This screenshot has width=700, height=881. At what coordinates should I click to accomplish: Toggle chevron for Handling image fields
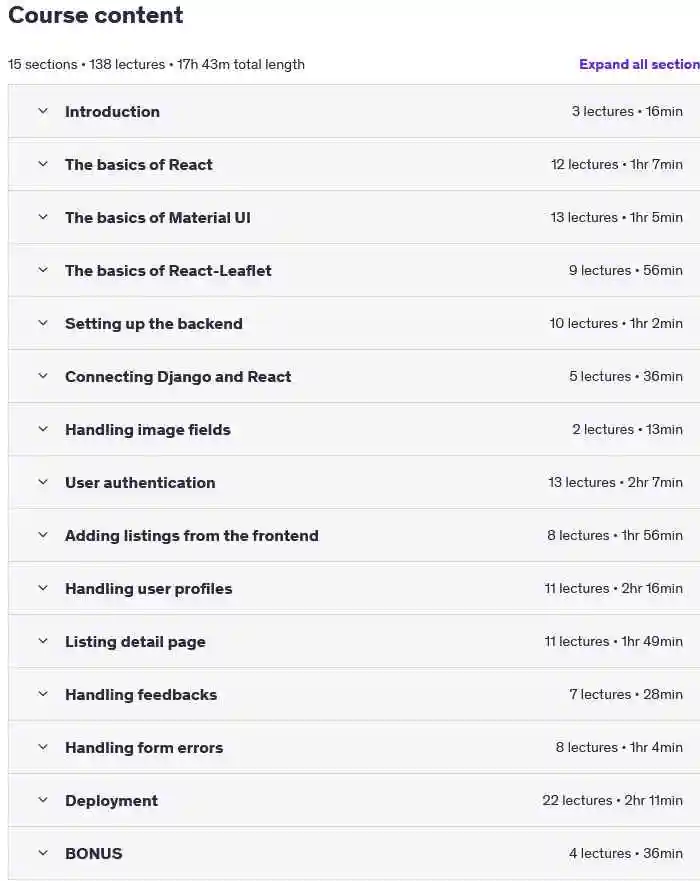[x=43, y=429]
